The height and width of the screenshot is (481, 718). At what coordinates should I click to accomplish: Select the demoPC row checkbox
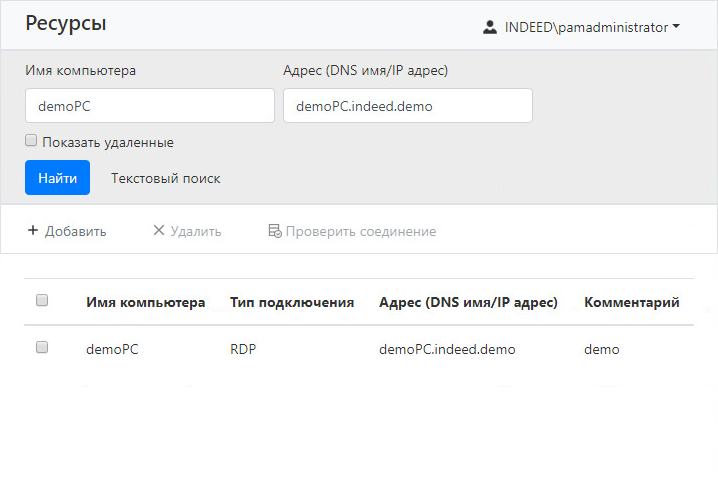[42, 348]
